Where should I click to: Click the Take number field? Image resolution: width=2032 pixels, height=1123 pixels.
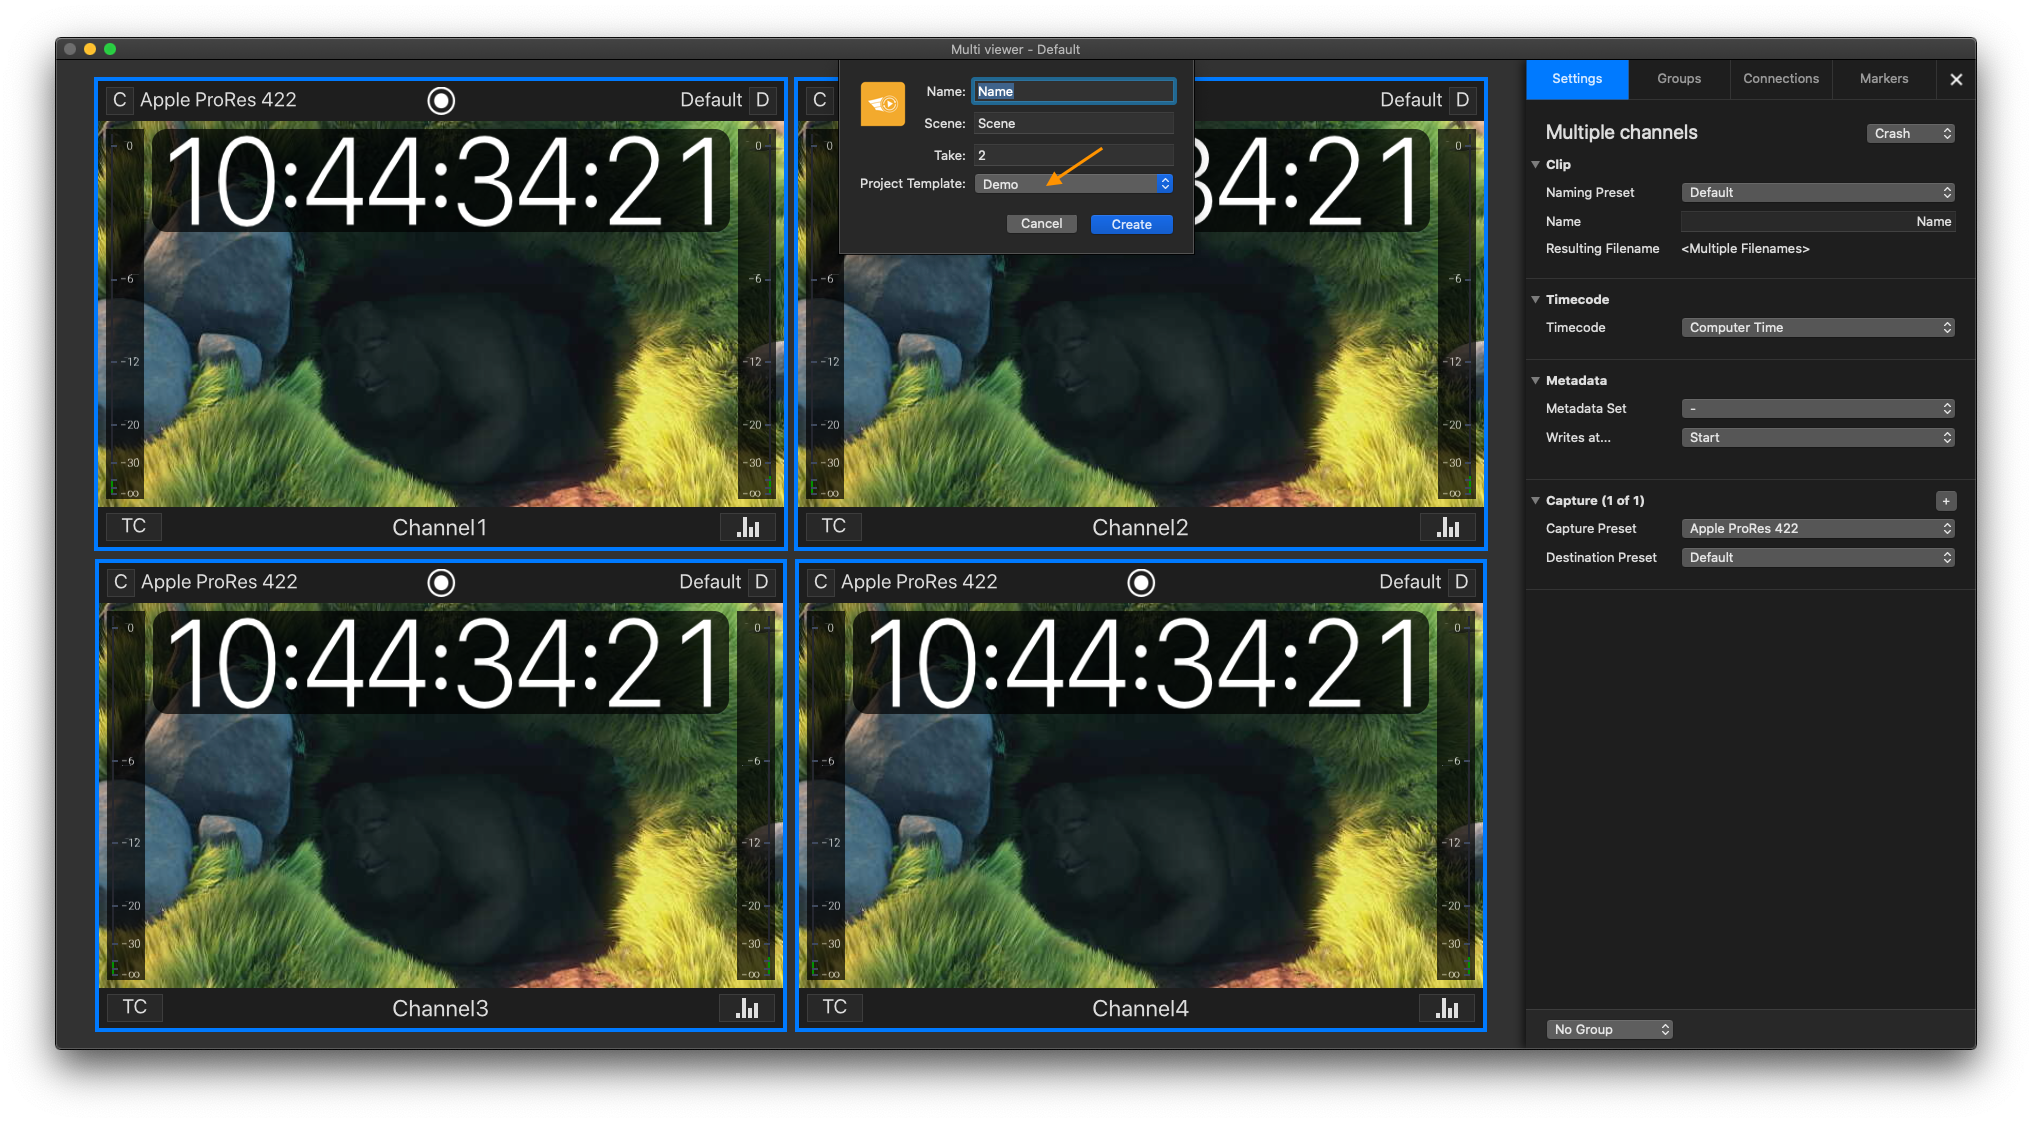[x=1073, y=155]
